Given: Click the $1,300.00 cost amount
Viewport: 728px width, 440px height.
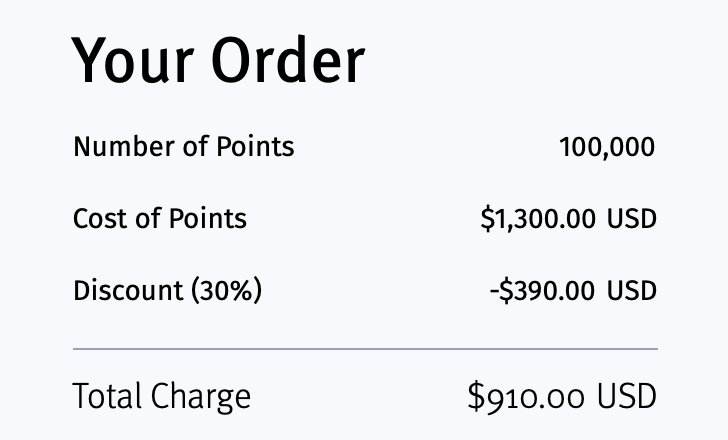Looking at the screenshot, I should pos(538,219).
